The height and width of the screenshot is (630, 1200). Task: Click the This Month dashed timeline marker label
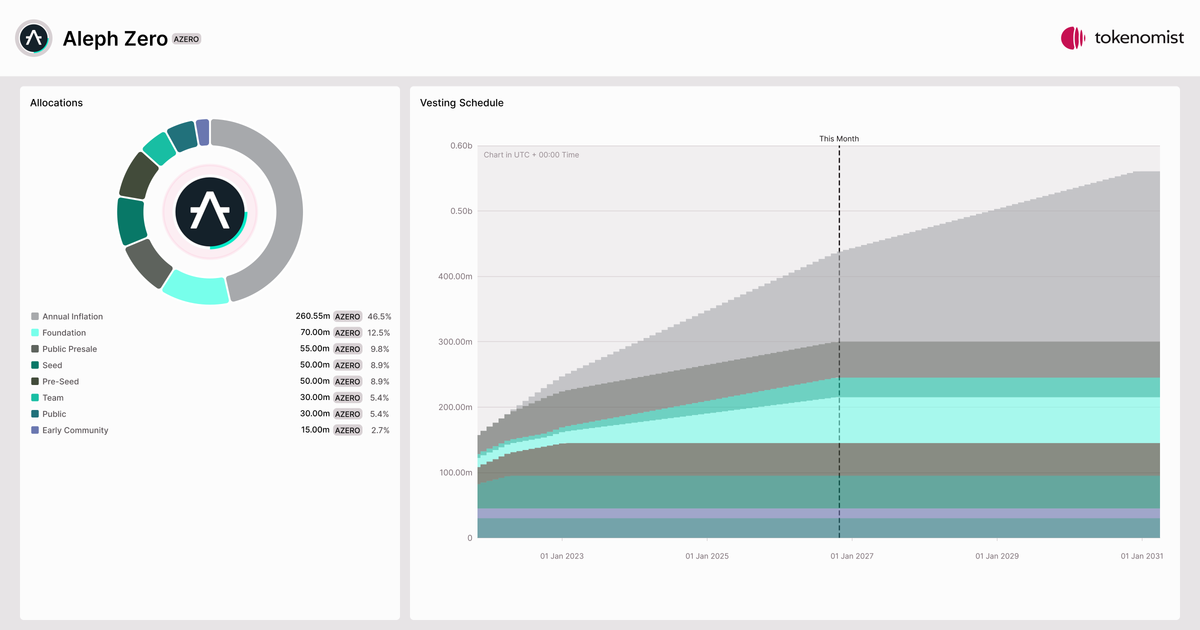click(x=839, y=139)
